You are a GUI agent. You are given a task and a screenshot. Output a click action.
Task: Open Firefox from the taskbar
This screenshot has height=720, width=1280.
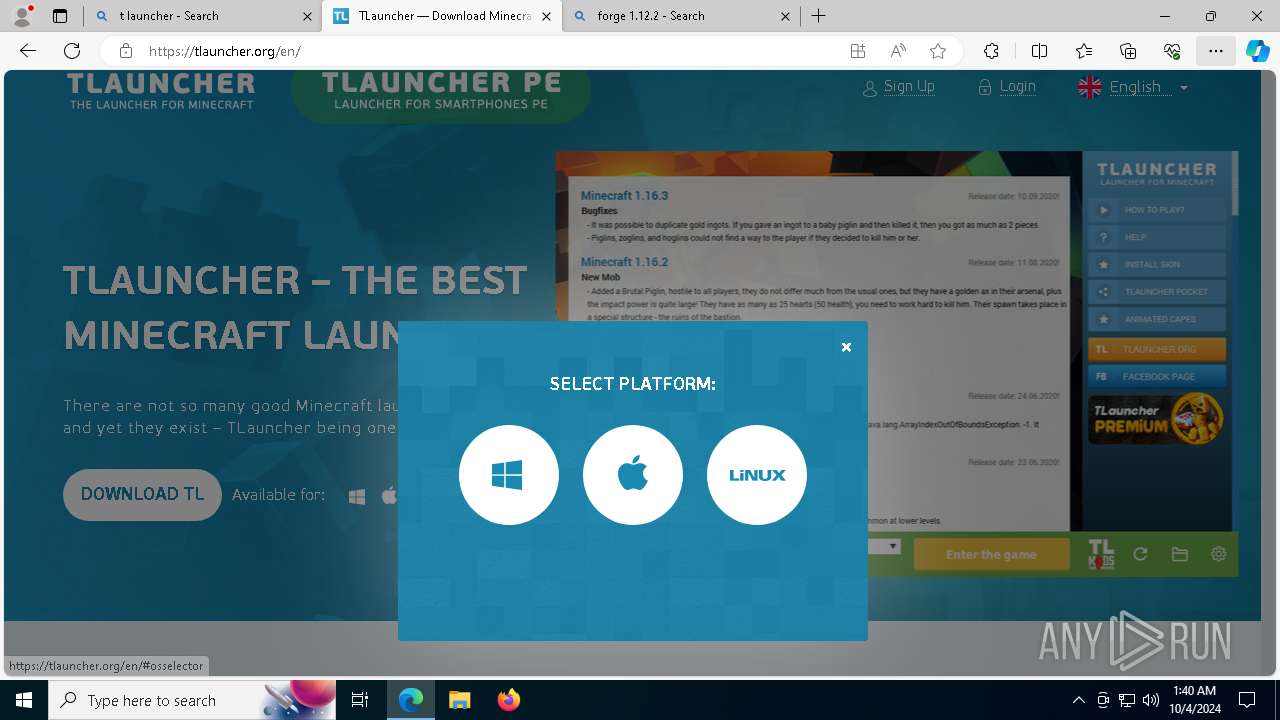click(x=508, y=700)
